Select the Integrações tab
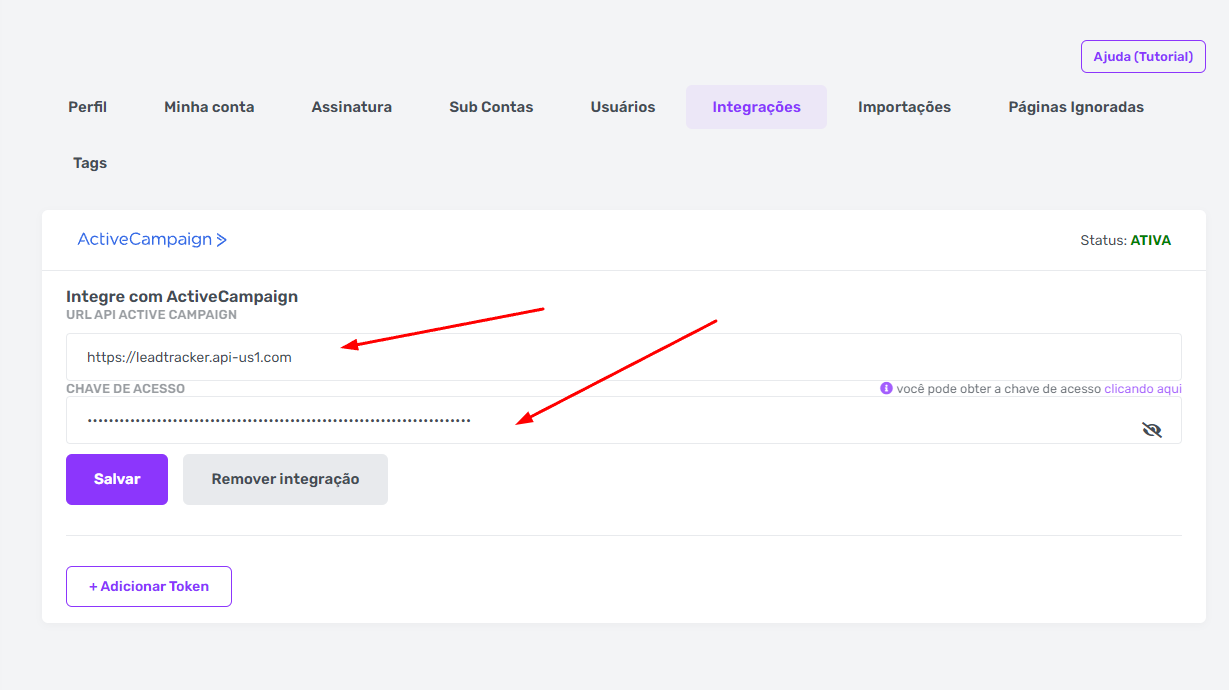 (756, 107)
